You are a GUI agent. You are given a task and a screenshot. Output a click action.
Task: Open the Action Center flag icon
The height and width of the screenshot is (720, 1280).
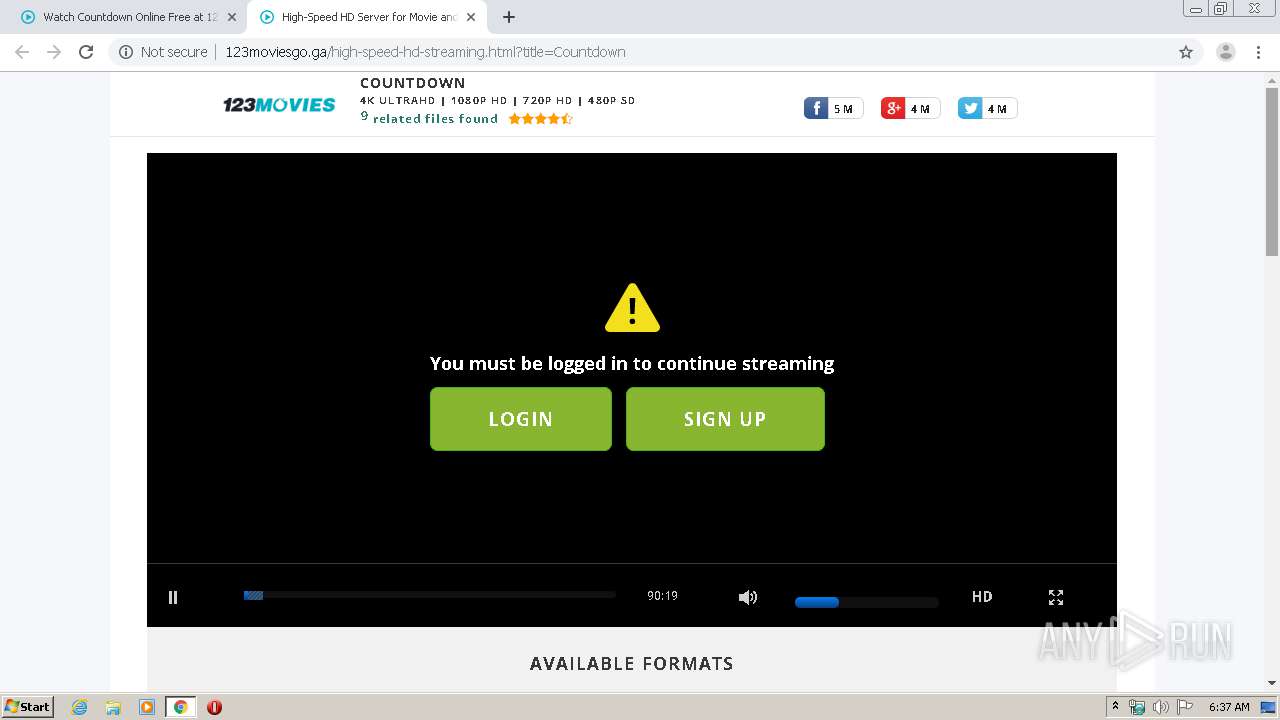pyautogui.click(x=1184, y=707)
